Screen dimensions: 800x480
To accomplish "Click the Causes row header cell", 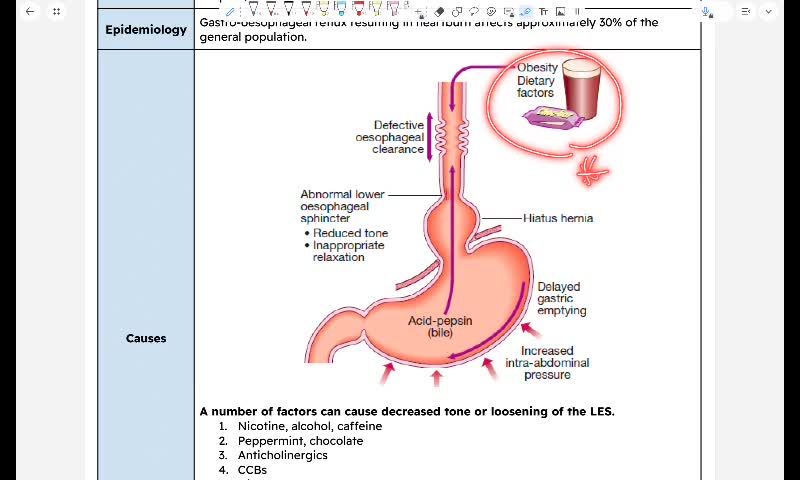I will coord(146,338).
